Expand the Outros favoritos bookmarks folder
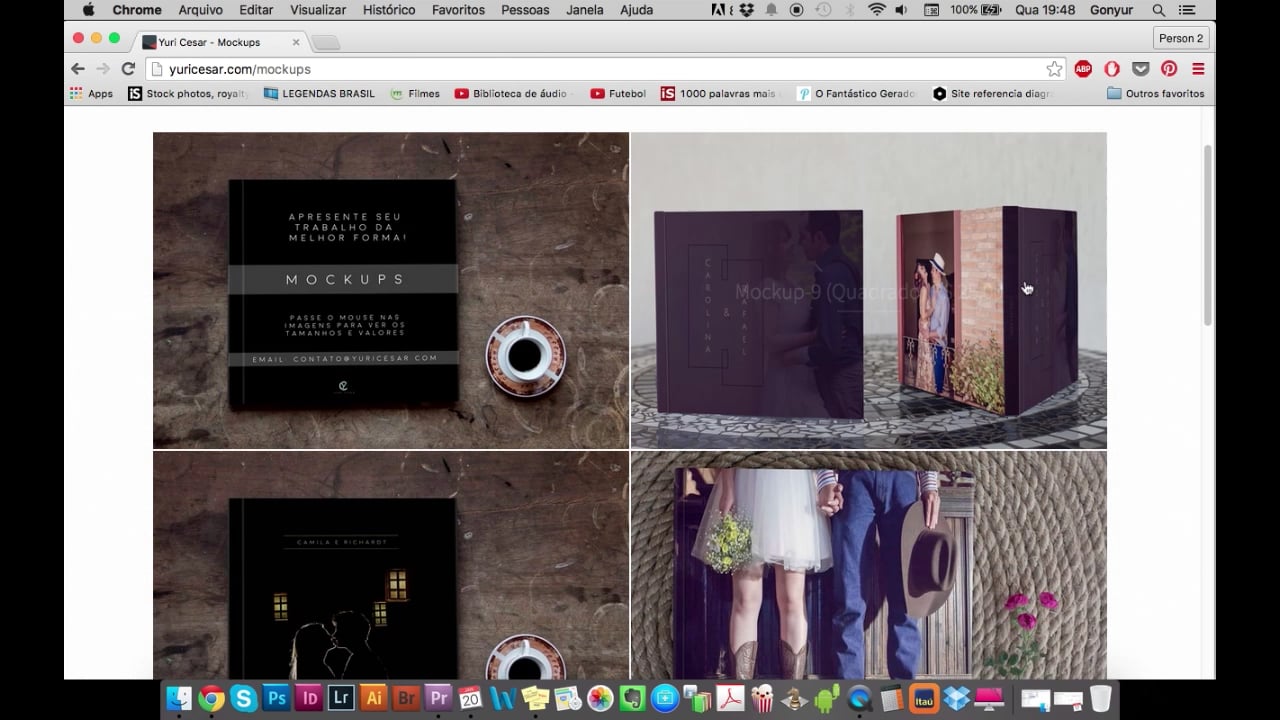The height and width of the screenshot is (720, 1280). point(1155,94)
